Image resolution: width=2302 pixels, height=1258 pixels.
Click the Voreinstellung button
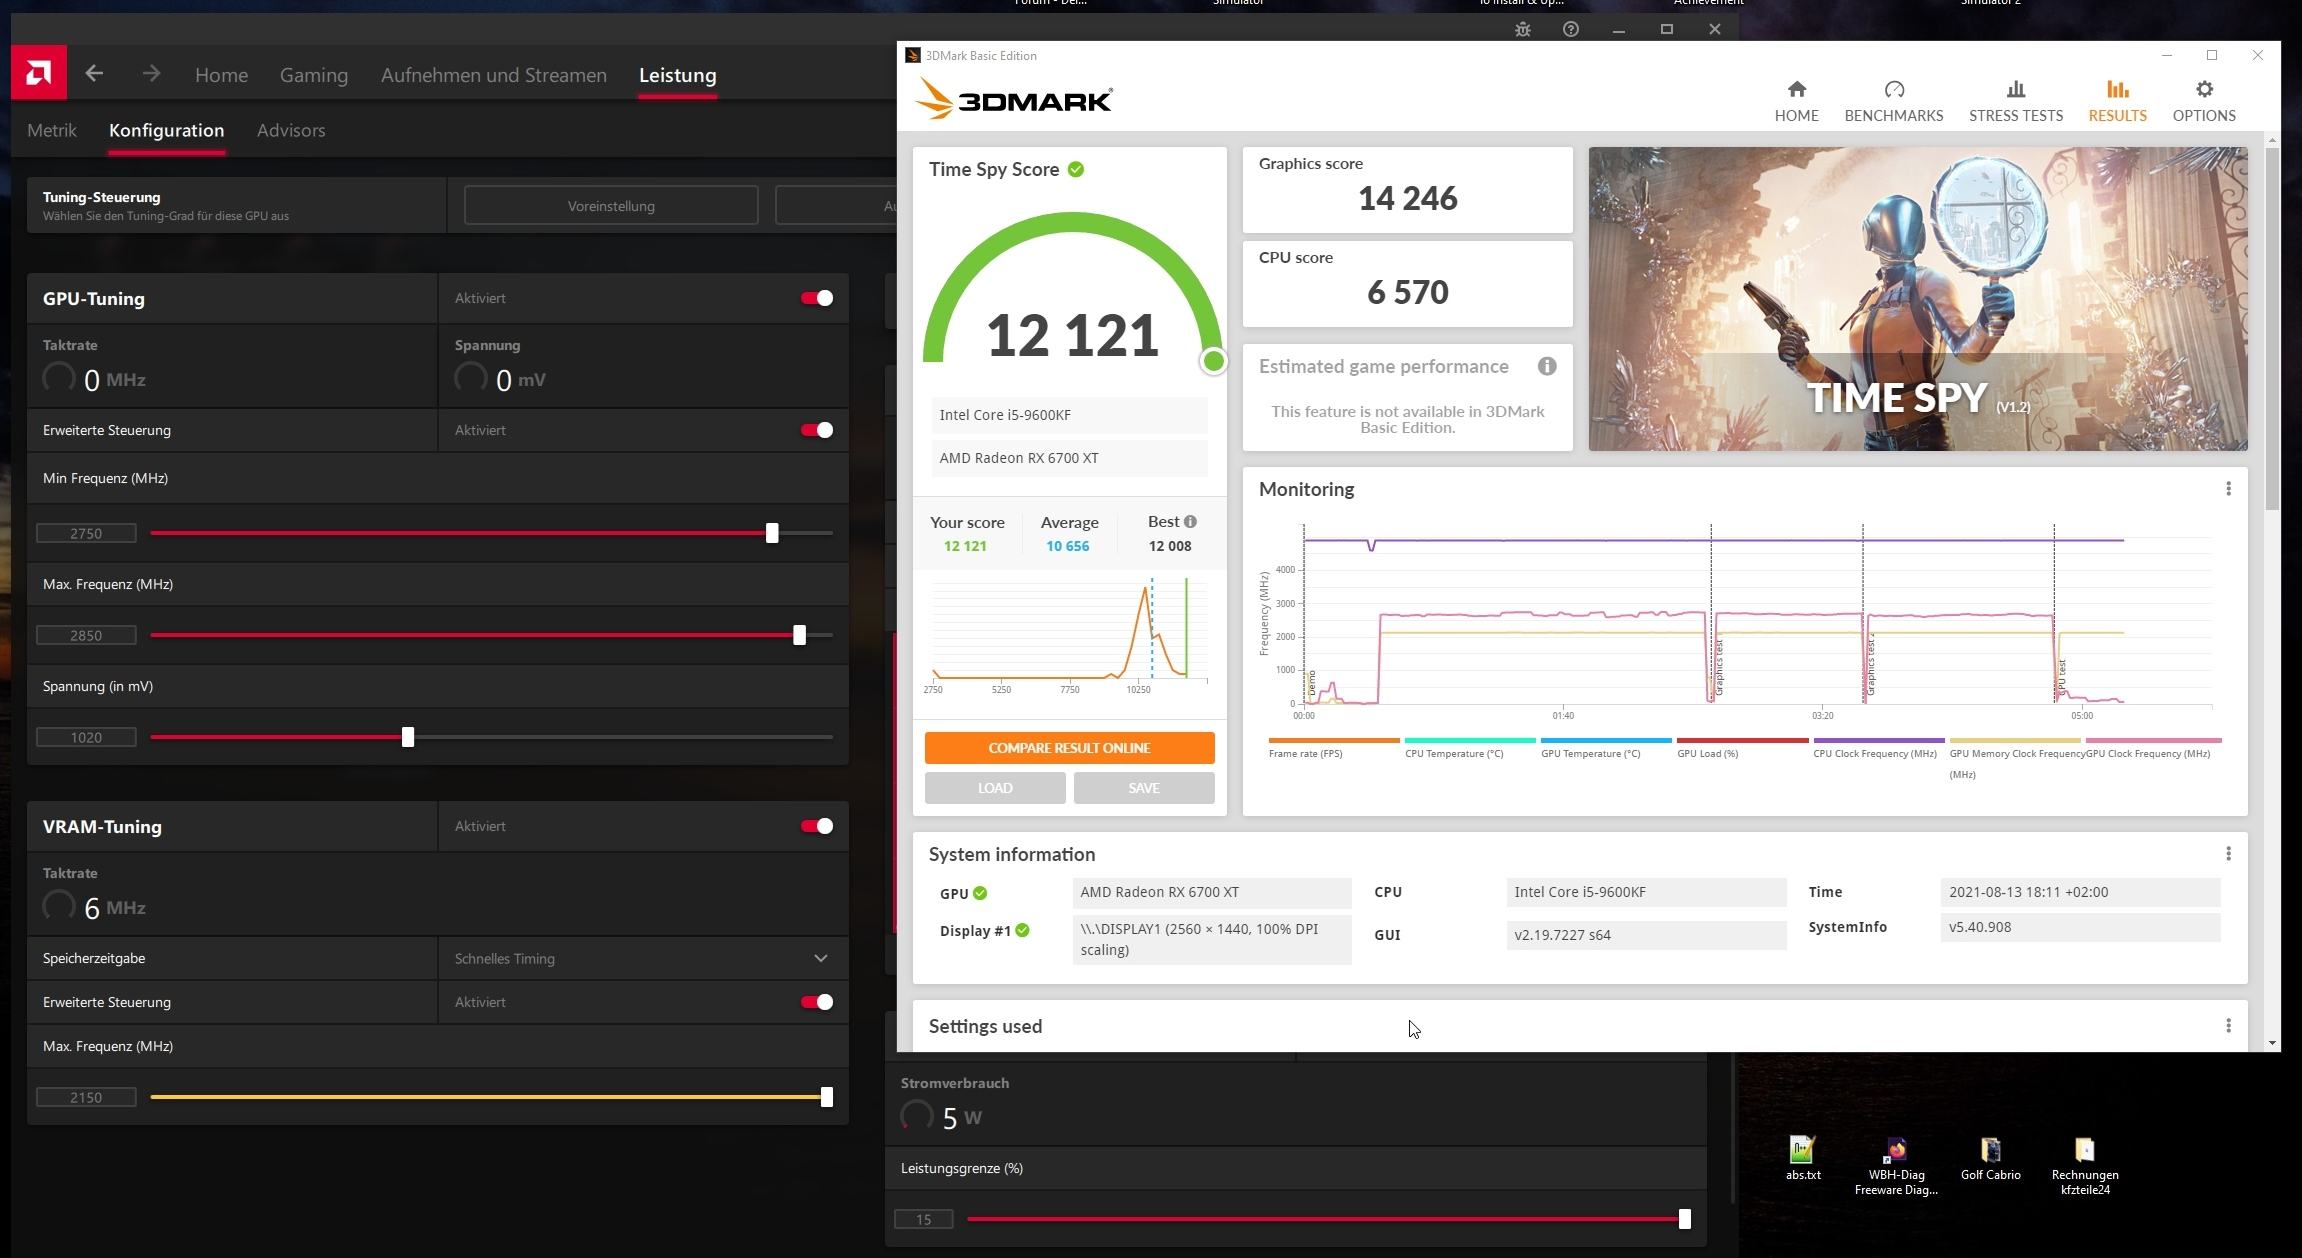[x=611, y=206]
